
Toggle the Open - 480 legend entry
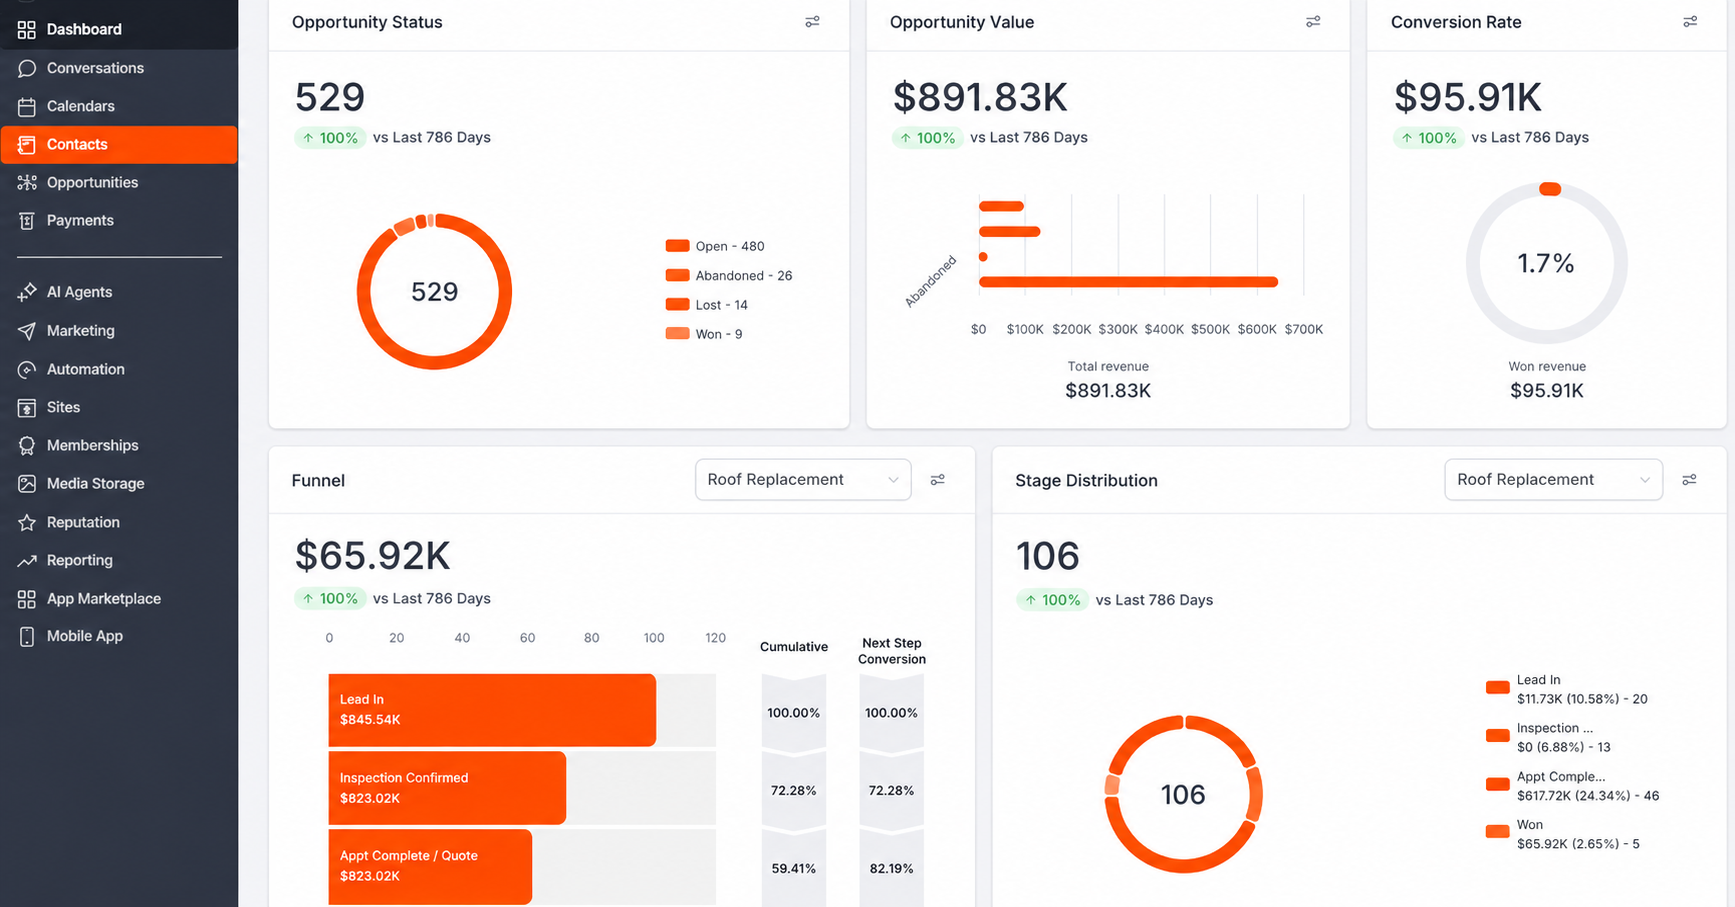[715, 246]
